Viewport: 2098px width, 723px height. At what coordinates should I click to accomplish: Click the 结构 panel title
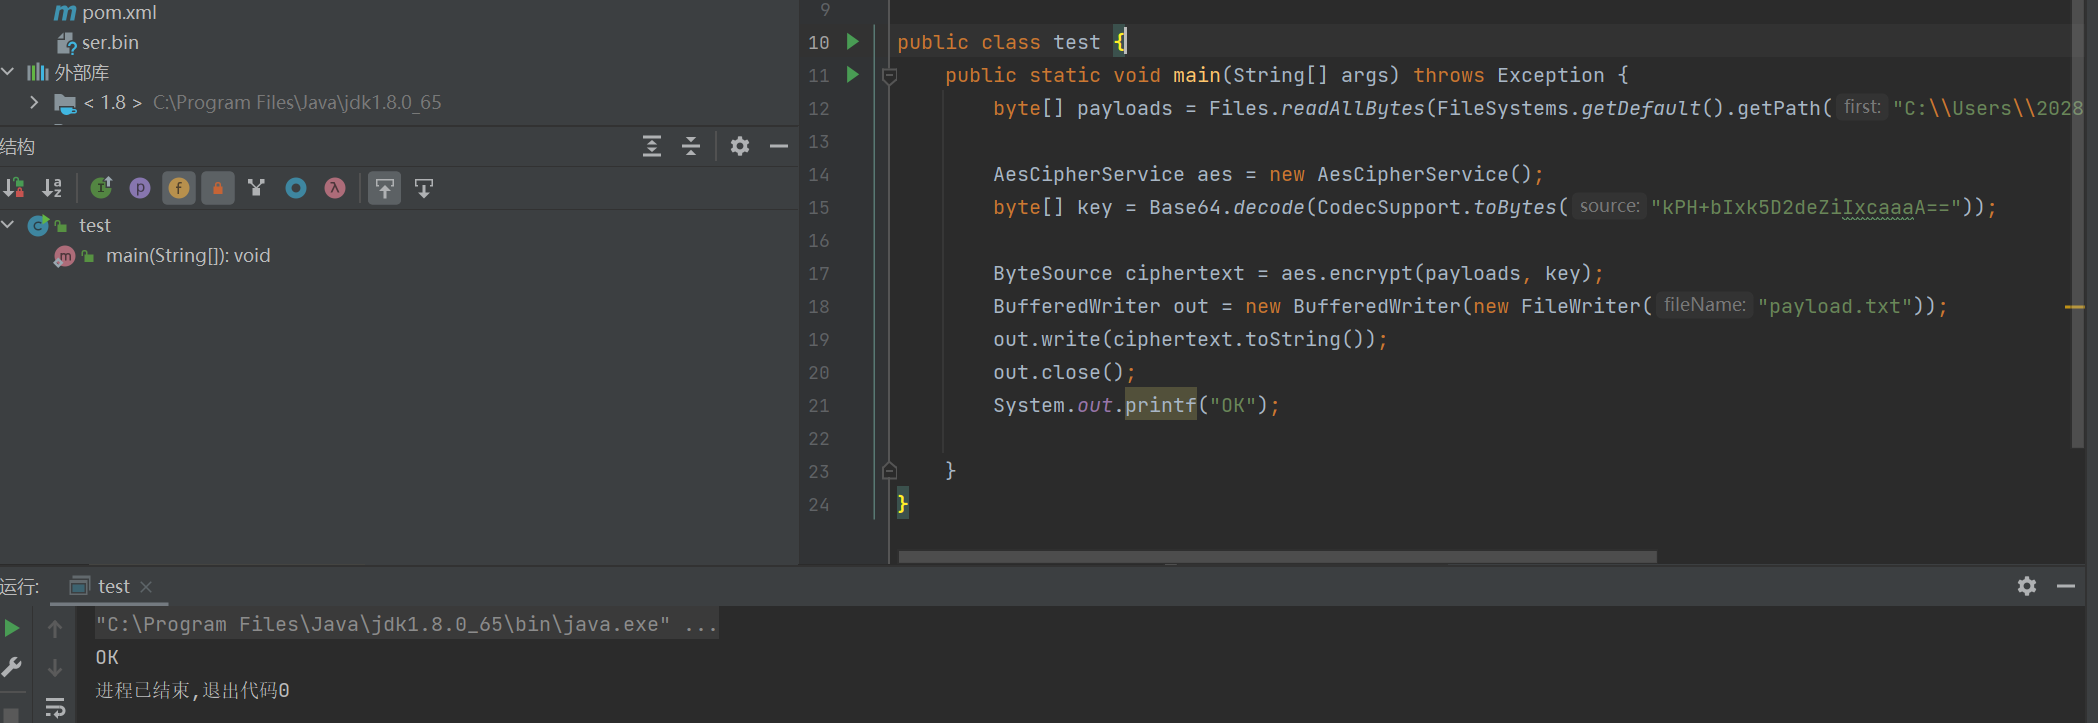(18, 147)
